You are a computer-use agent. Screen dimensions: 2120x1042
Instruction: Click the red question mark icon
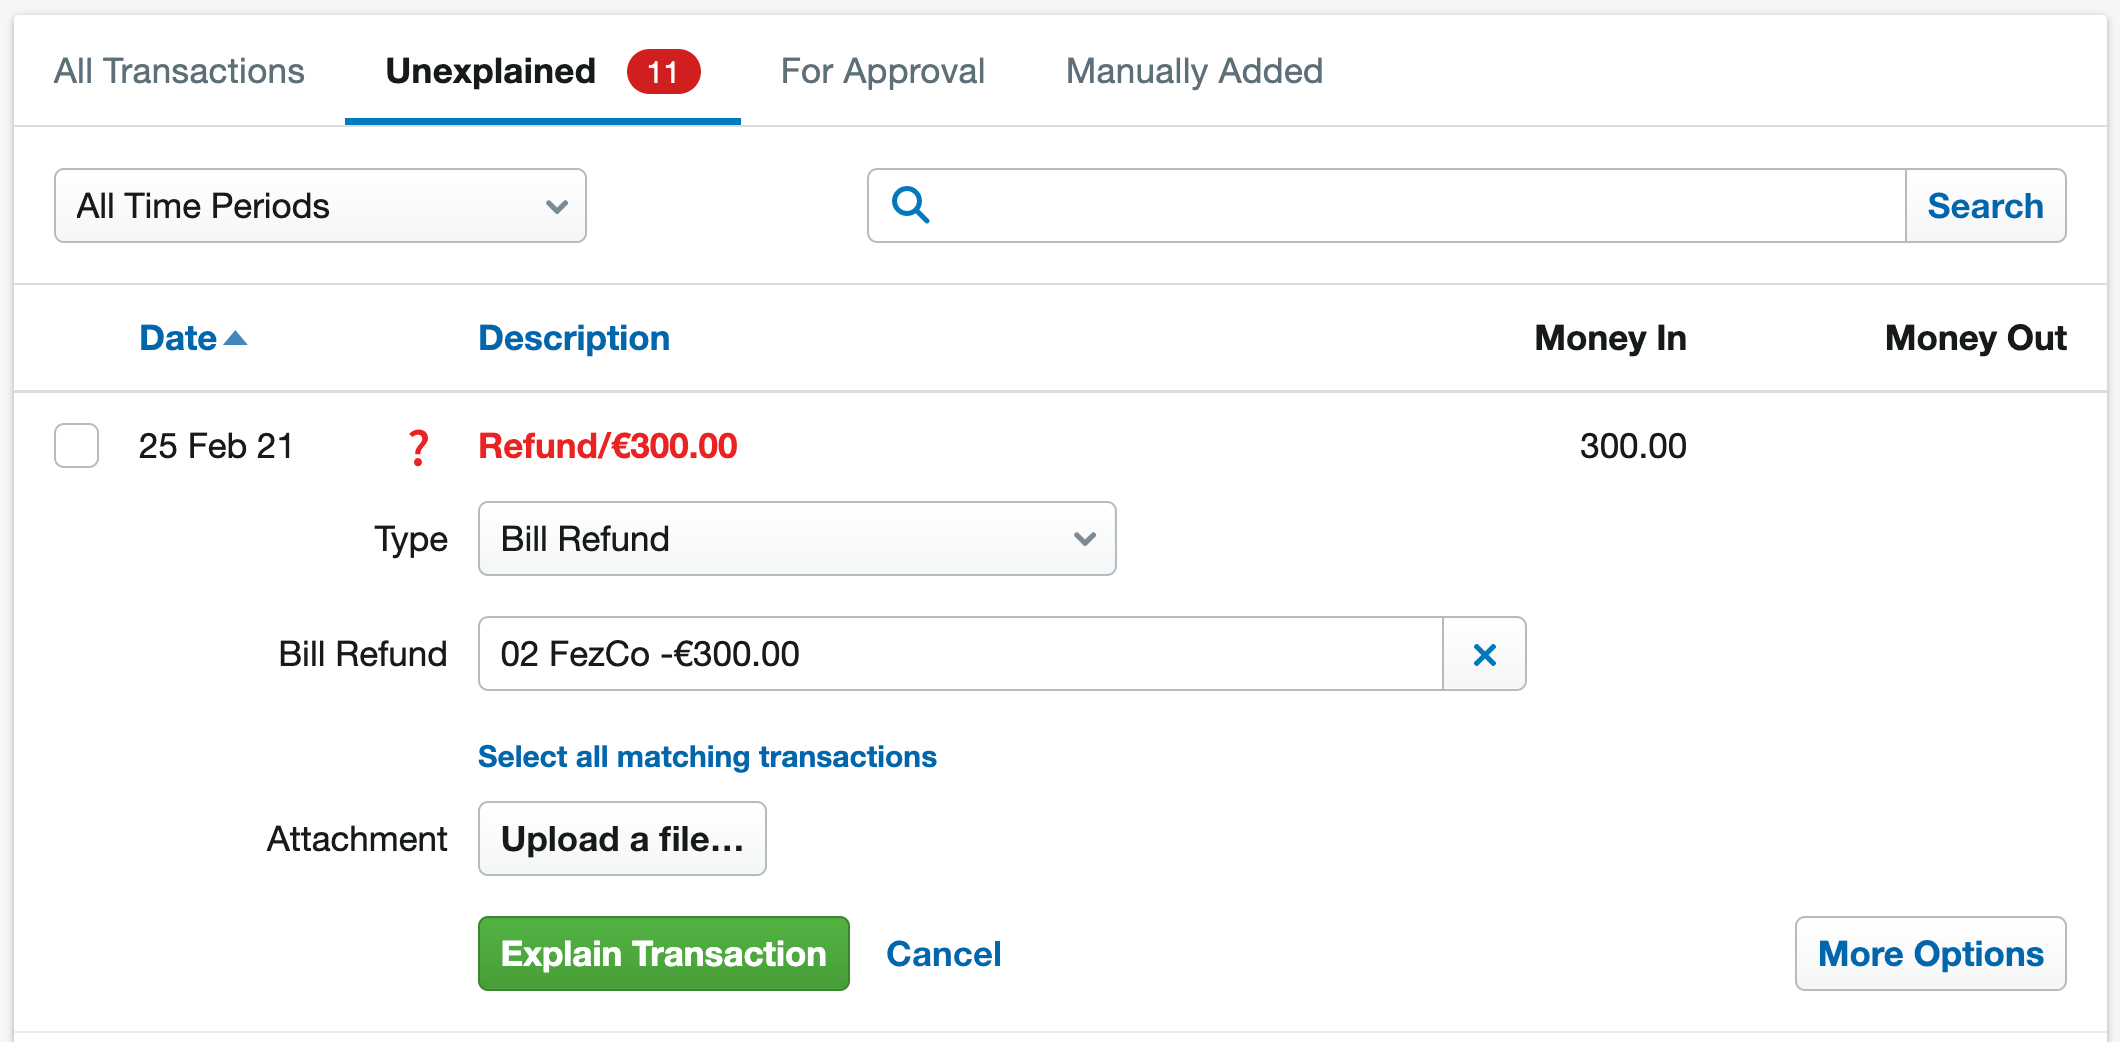[x=419, y=447]
